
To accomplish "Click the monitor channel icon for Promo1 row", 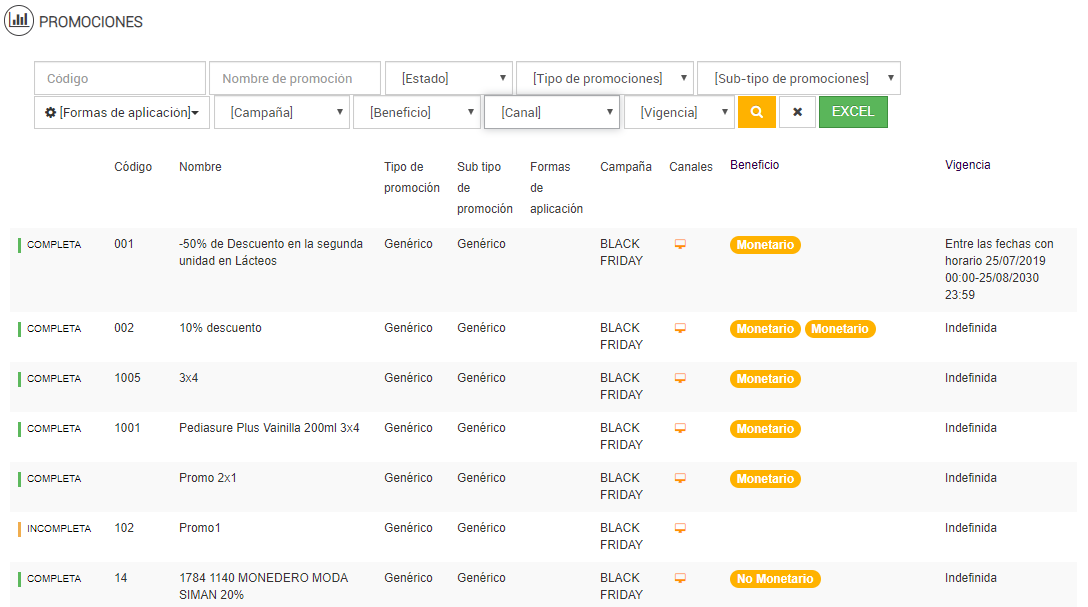I will point(680,528).
